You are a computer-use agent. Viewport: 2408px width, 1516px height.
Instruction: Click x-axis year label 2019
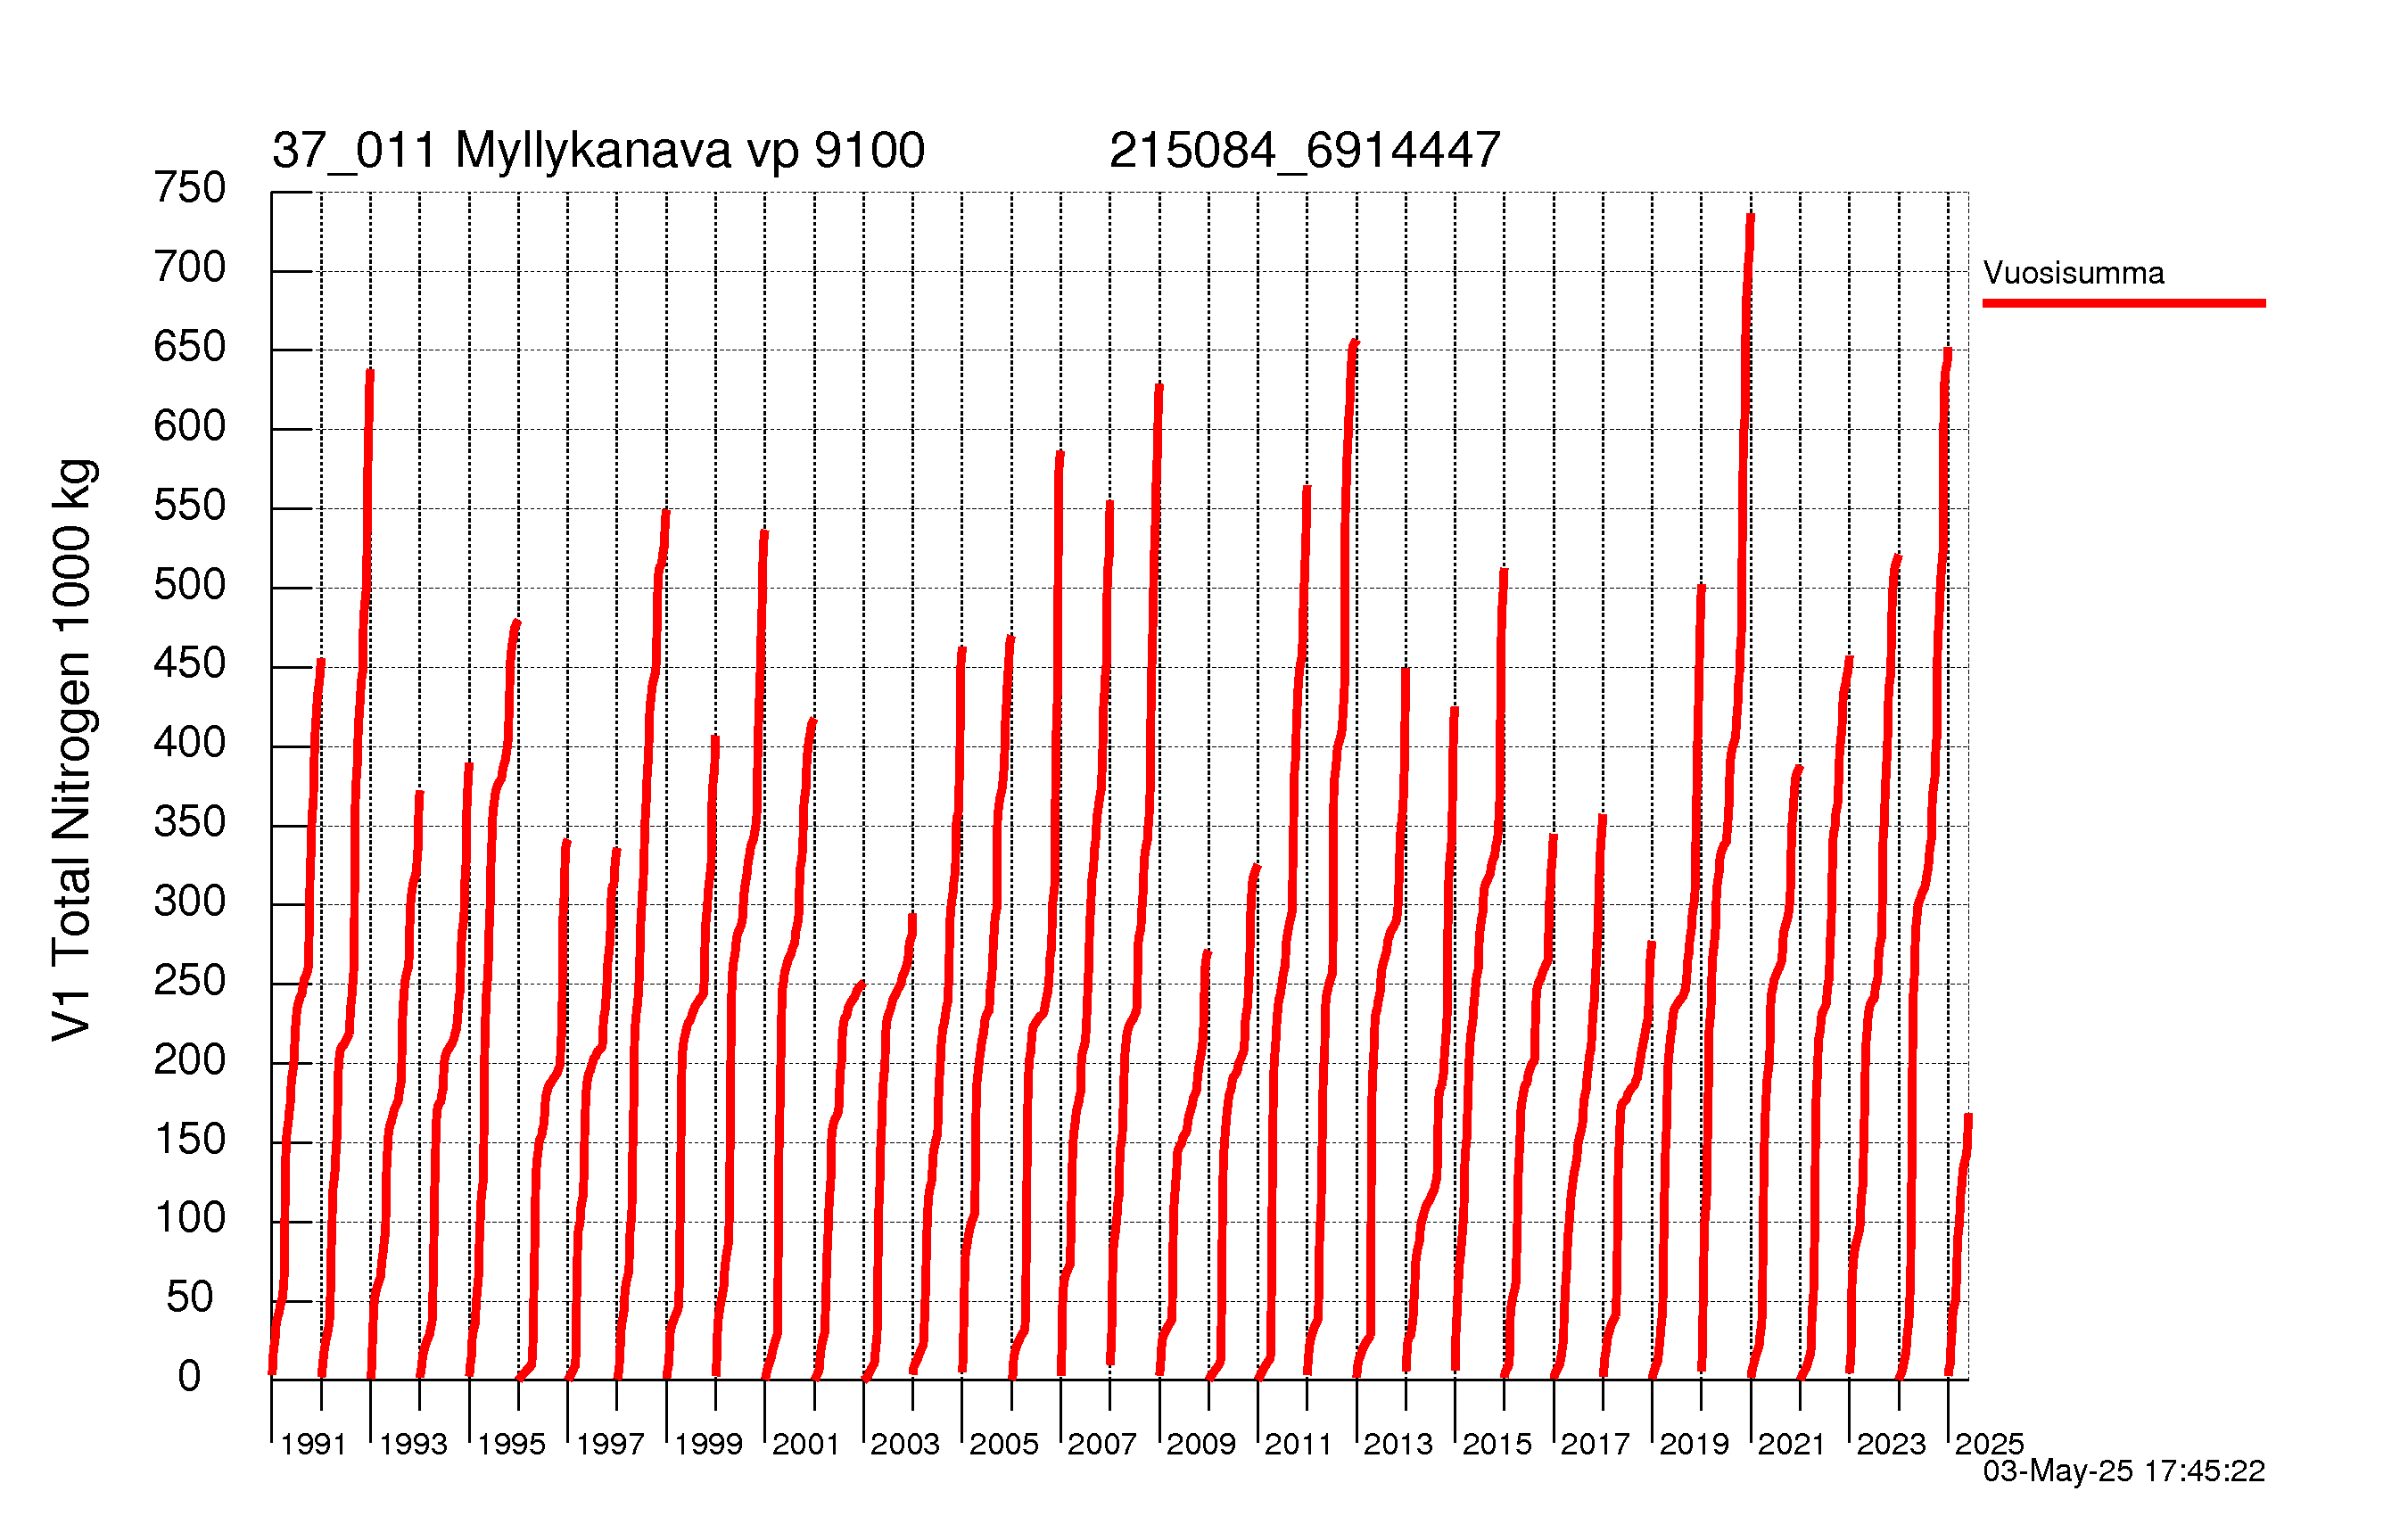(1694, 1445)
